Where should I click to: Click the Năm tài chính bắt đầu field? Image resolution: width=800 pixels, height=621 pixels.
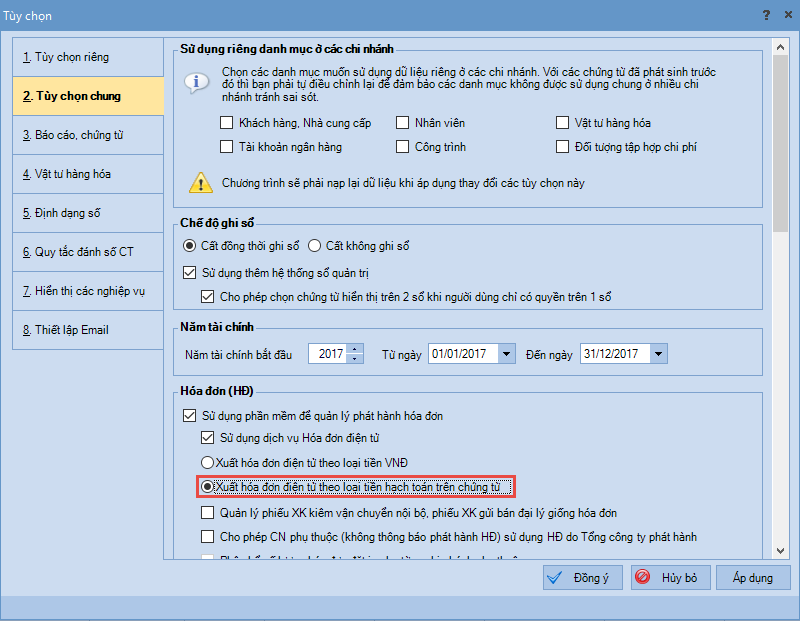[326, 354]
